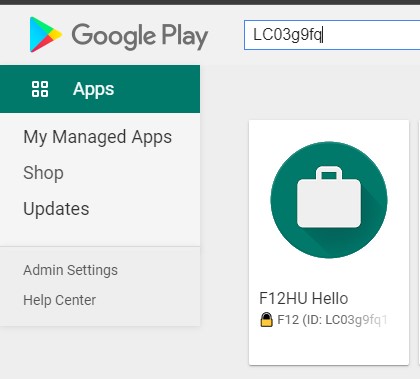Click empty space right of the search text
Image resolution: width=420 pixels, height=379 pixels.
coord(370,35)
